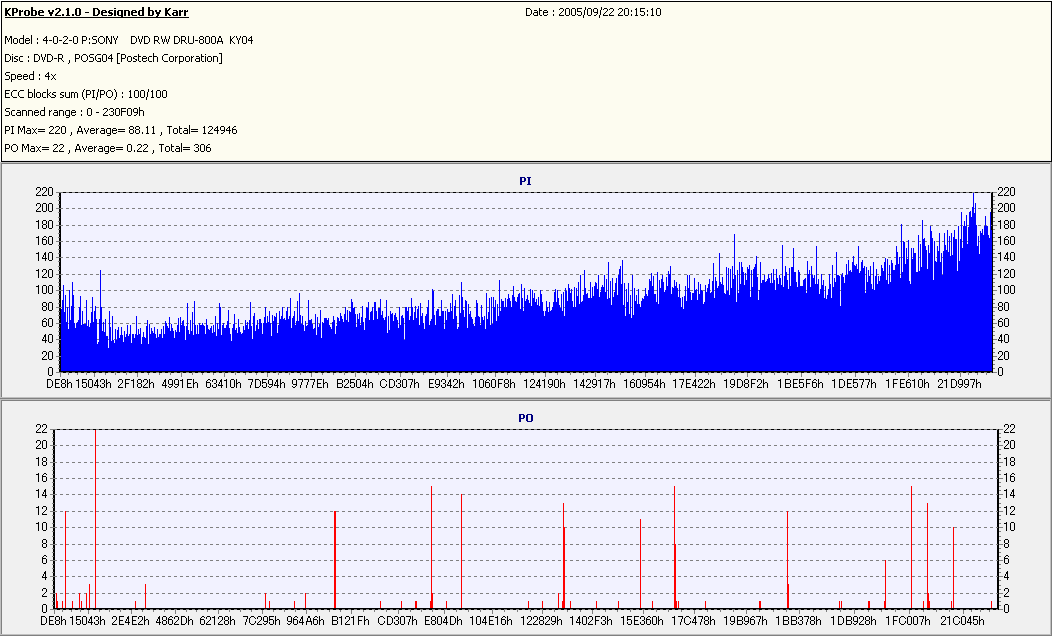This screenshot has width=1052, height=636.
Task: Select the PI Max= 220 statistics line
Action: point(121,130)
